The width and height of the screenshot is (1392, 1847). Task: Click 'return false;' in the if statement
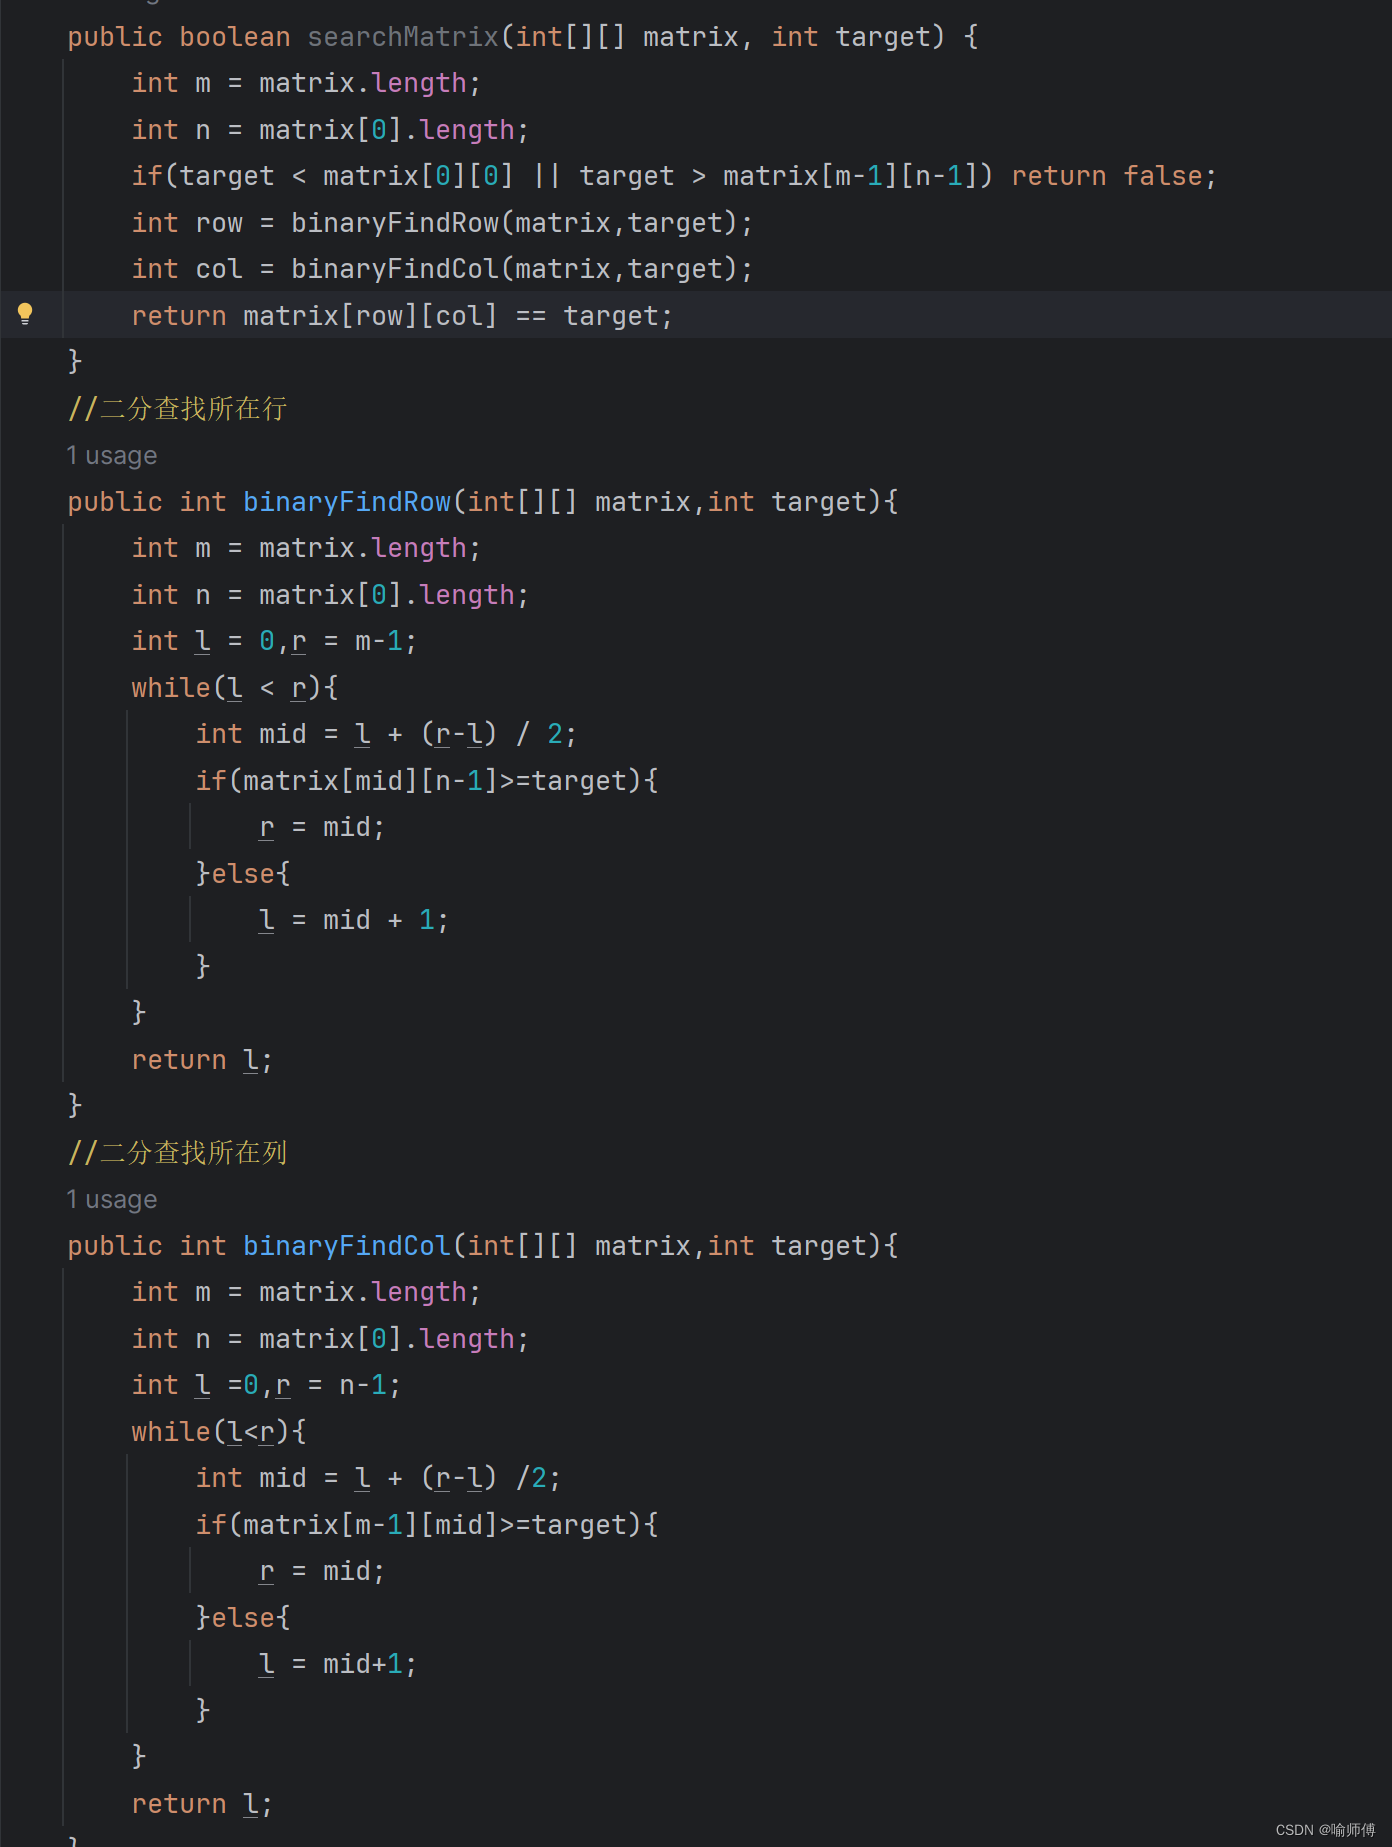[x=1114, y=176]
